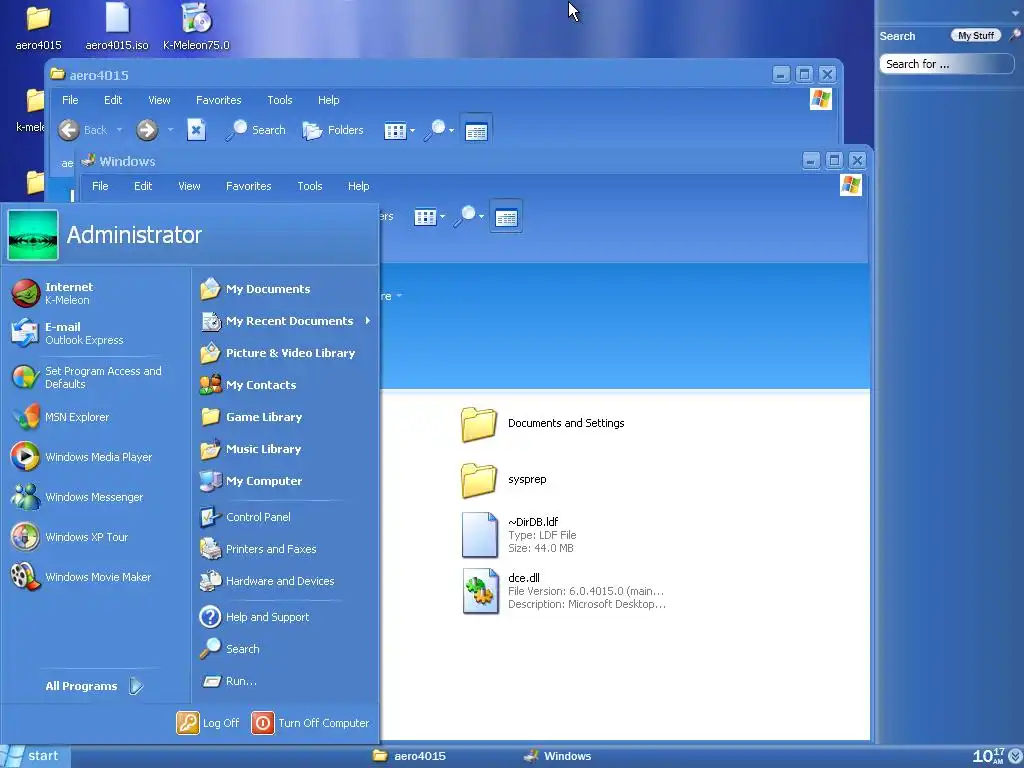Click Log Off button
The height and width of the screenshot is (768, 1024).
(x=208, y=723)
